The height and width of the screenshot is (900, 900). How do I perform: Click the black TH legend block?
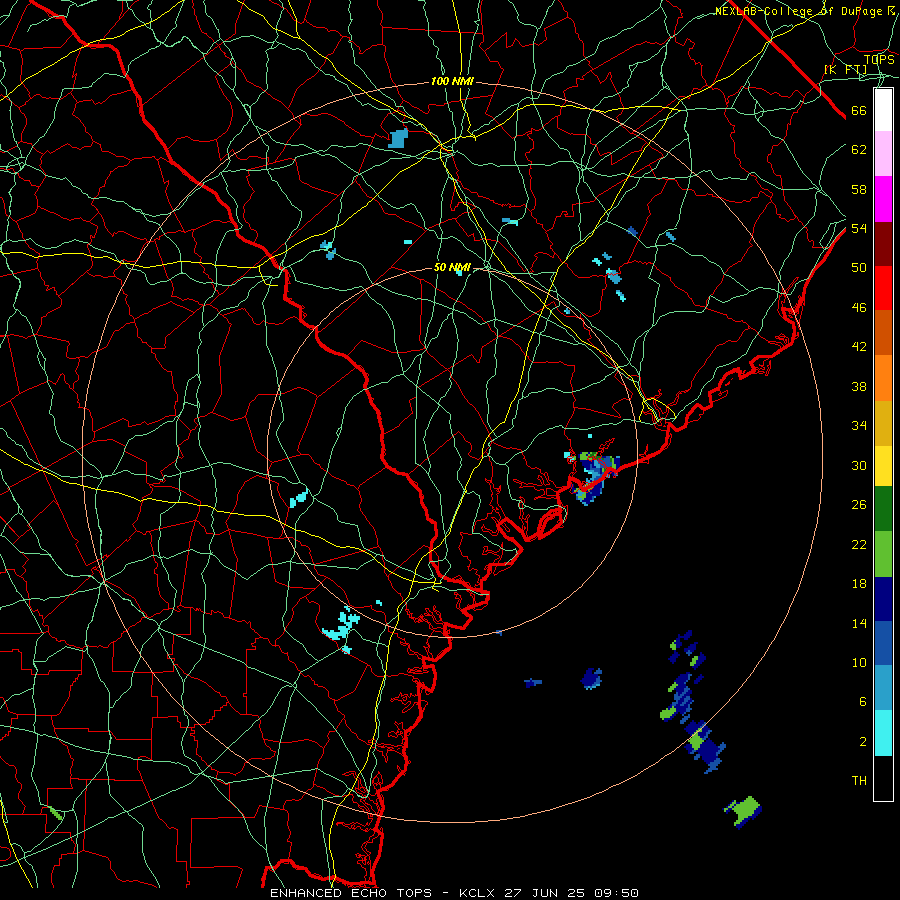[x=883, y=777]
